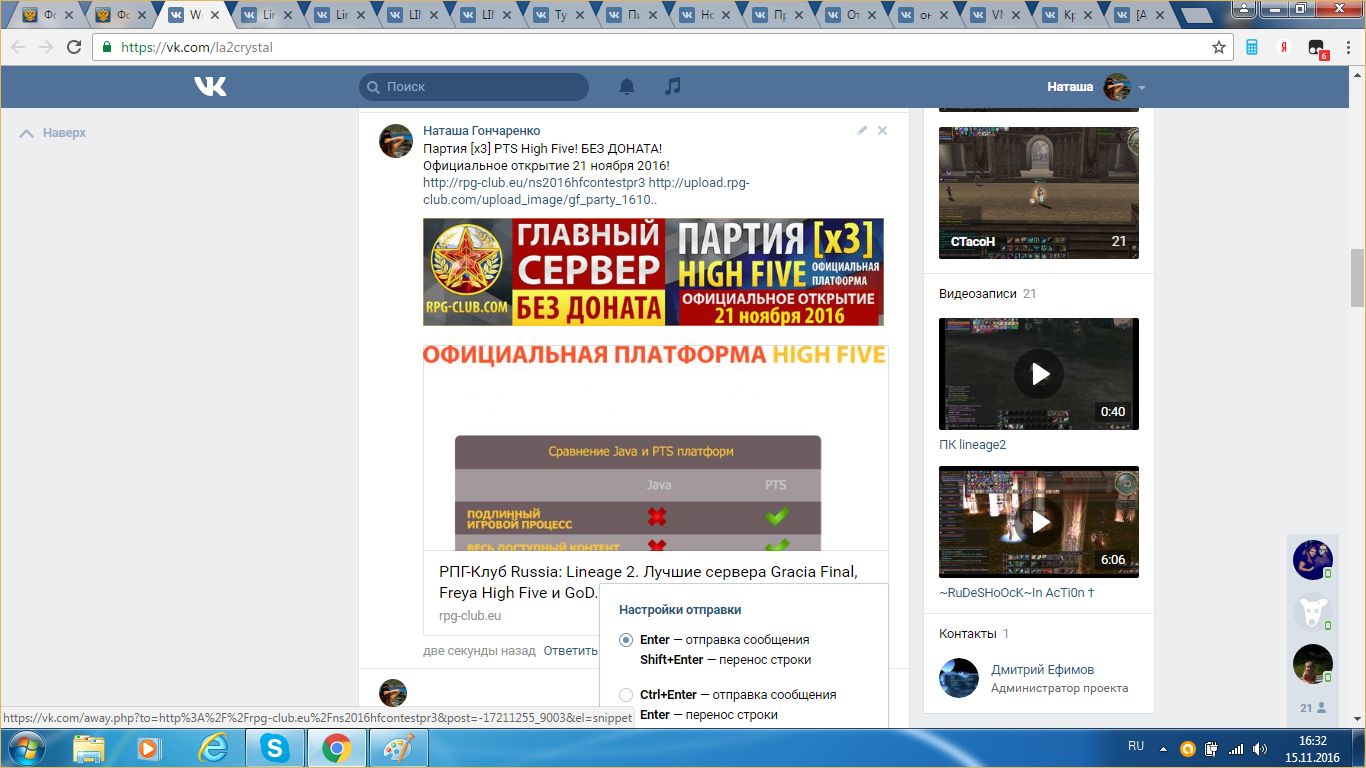
Task: Switch to the Но browser tab
Action: tap(705, 15)
